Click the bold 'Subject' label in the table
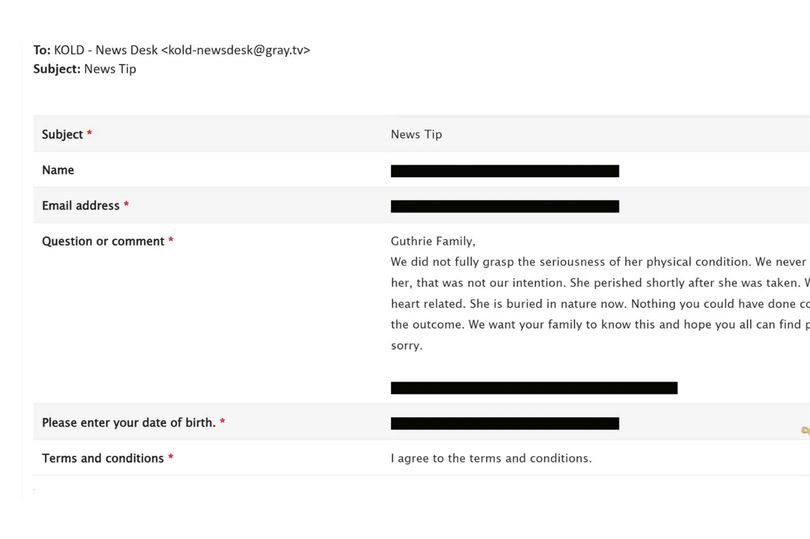 click(63, 134)
